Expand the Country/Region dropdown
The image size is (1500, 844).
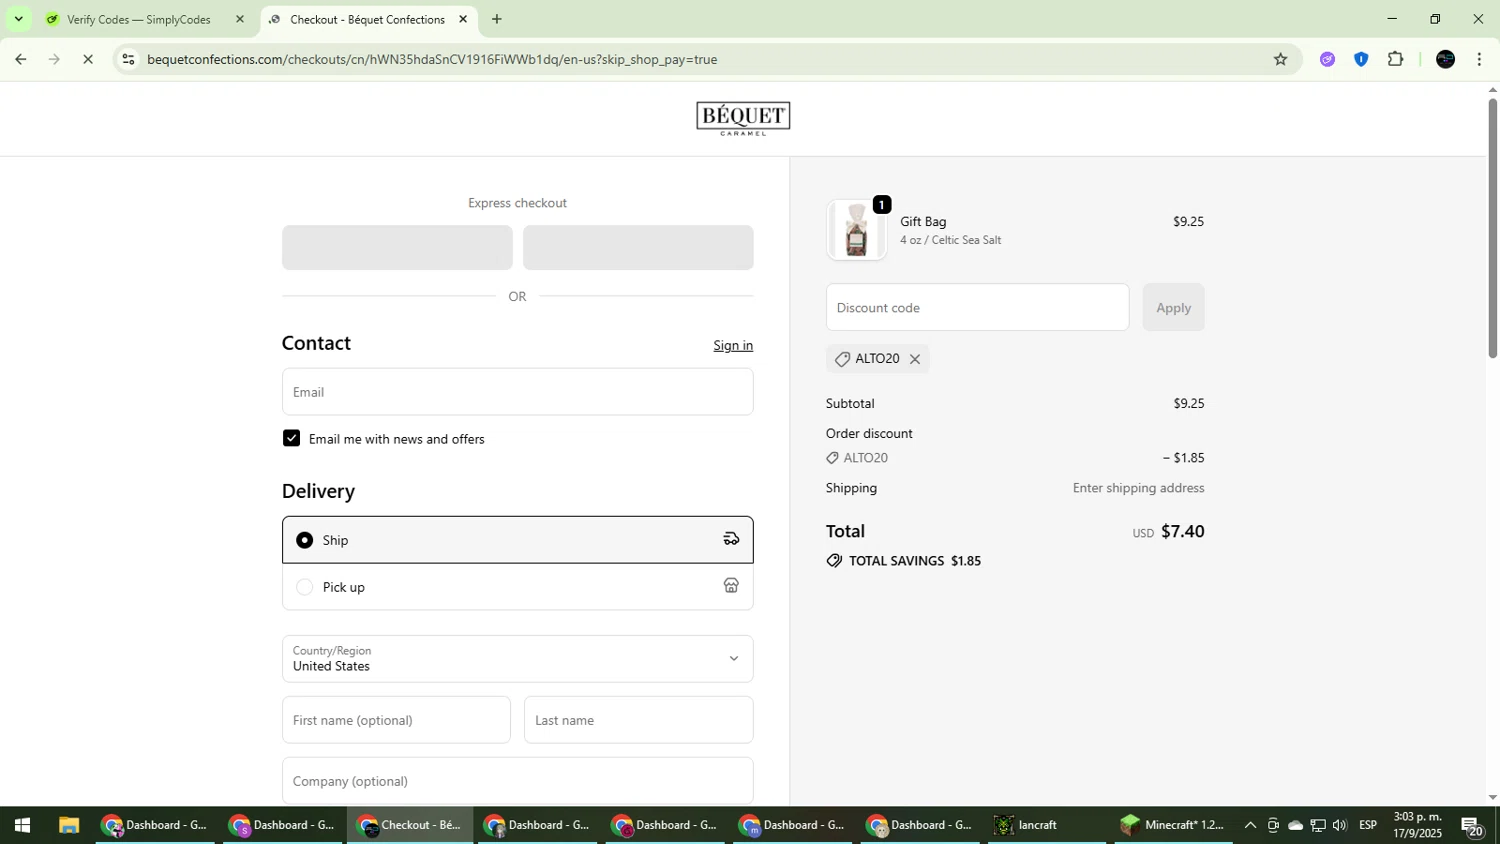pos(517,659)
